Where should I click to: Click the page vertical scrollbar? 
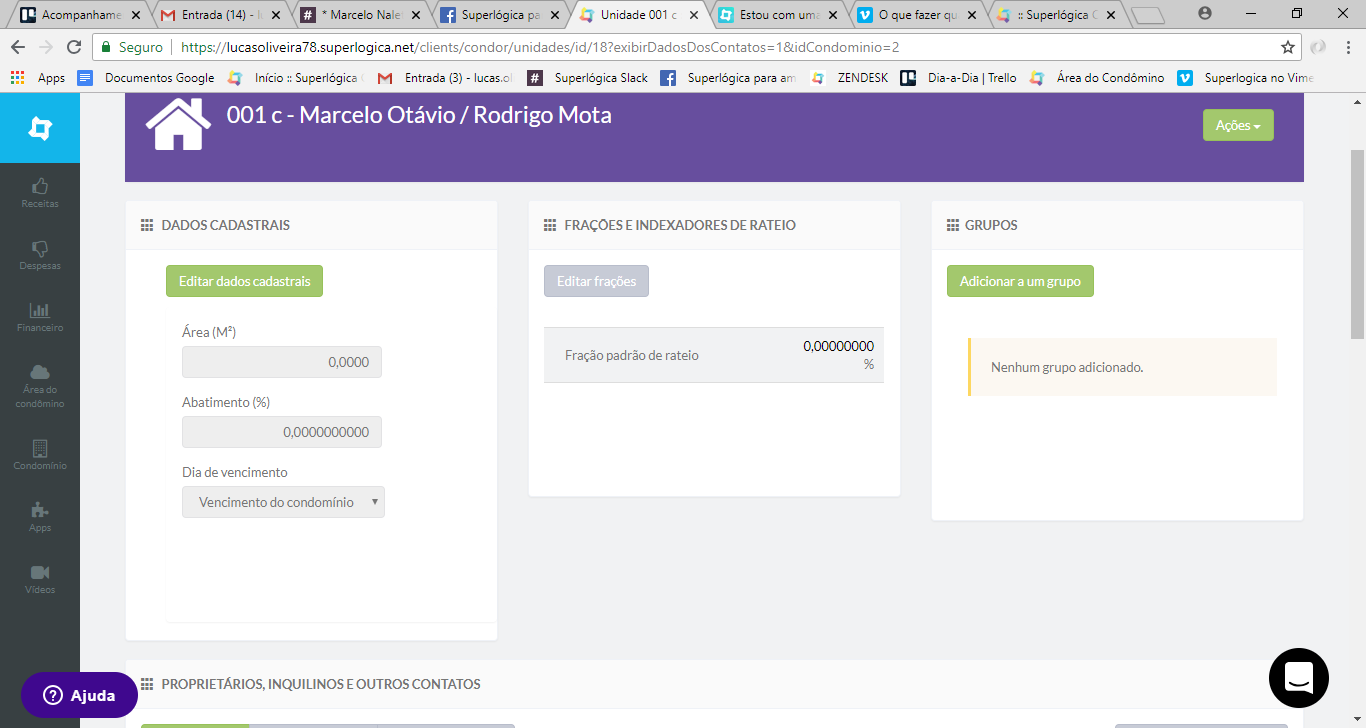click(1357, 244)
